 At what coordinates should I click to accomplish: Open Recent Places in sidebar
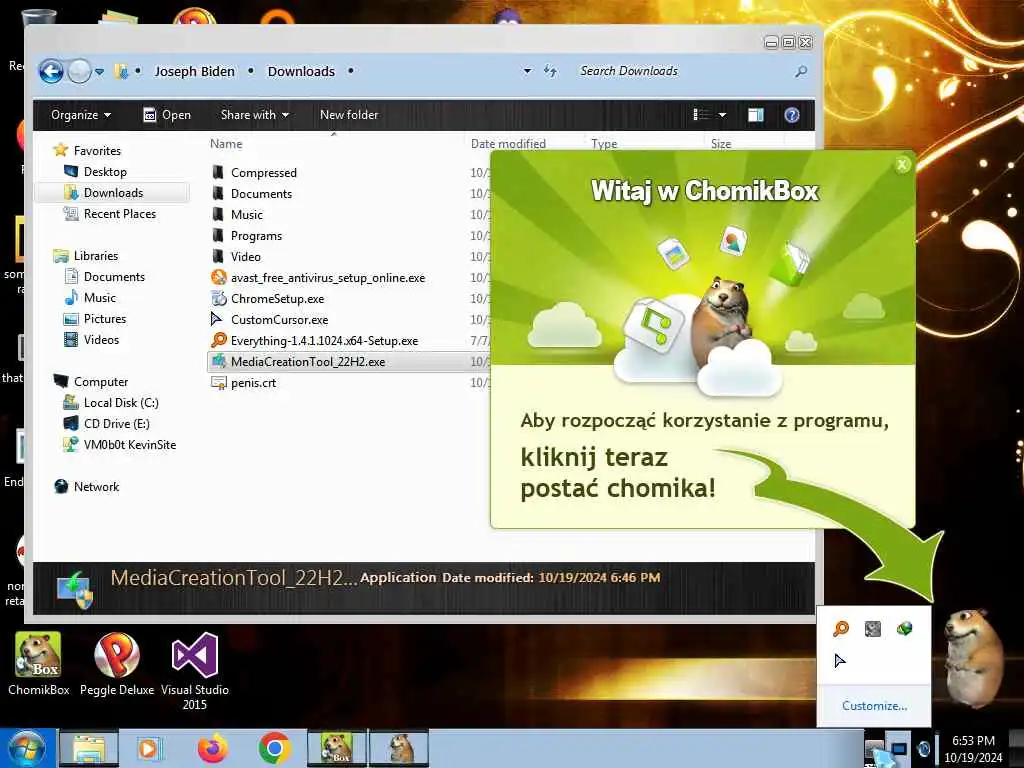click(110, 214)
